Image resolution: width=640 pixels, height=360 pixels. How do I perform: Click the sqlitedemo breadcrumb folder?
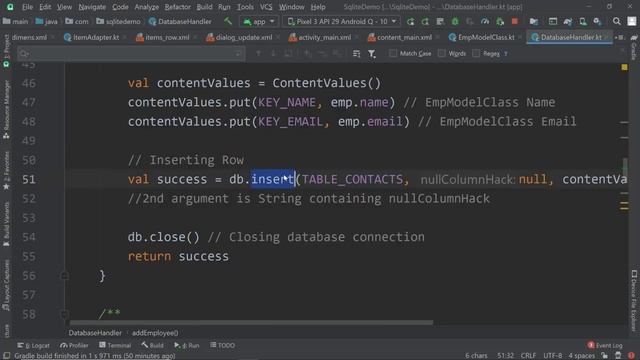(118, 21)
